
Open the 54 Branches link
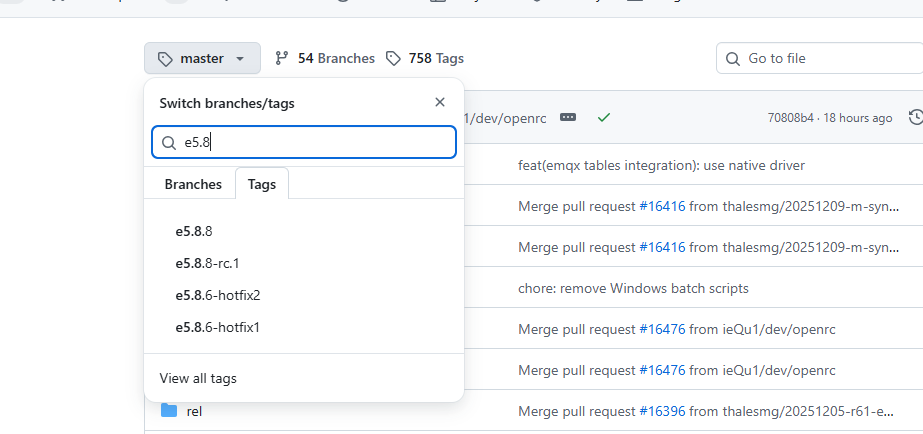pyautogui.click(x=325, y=58)
